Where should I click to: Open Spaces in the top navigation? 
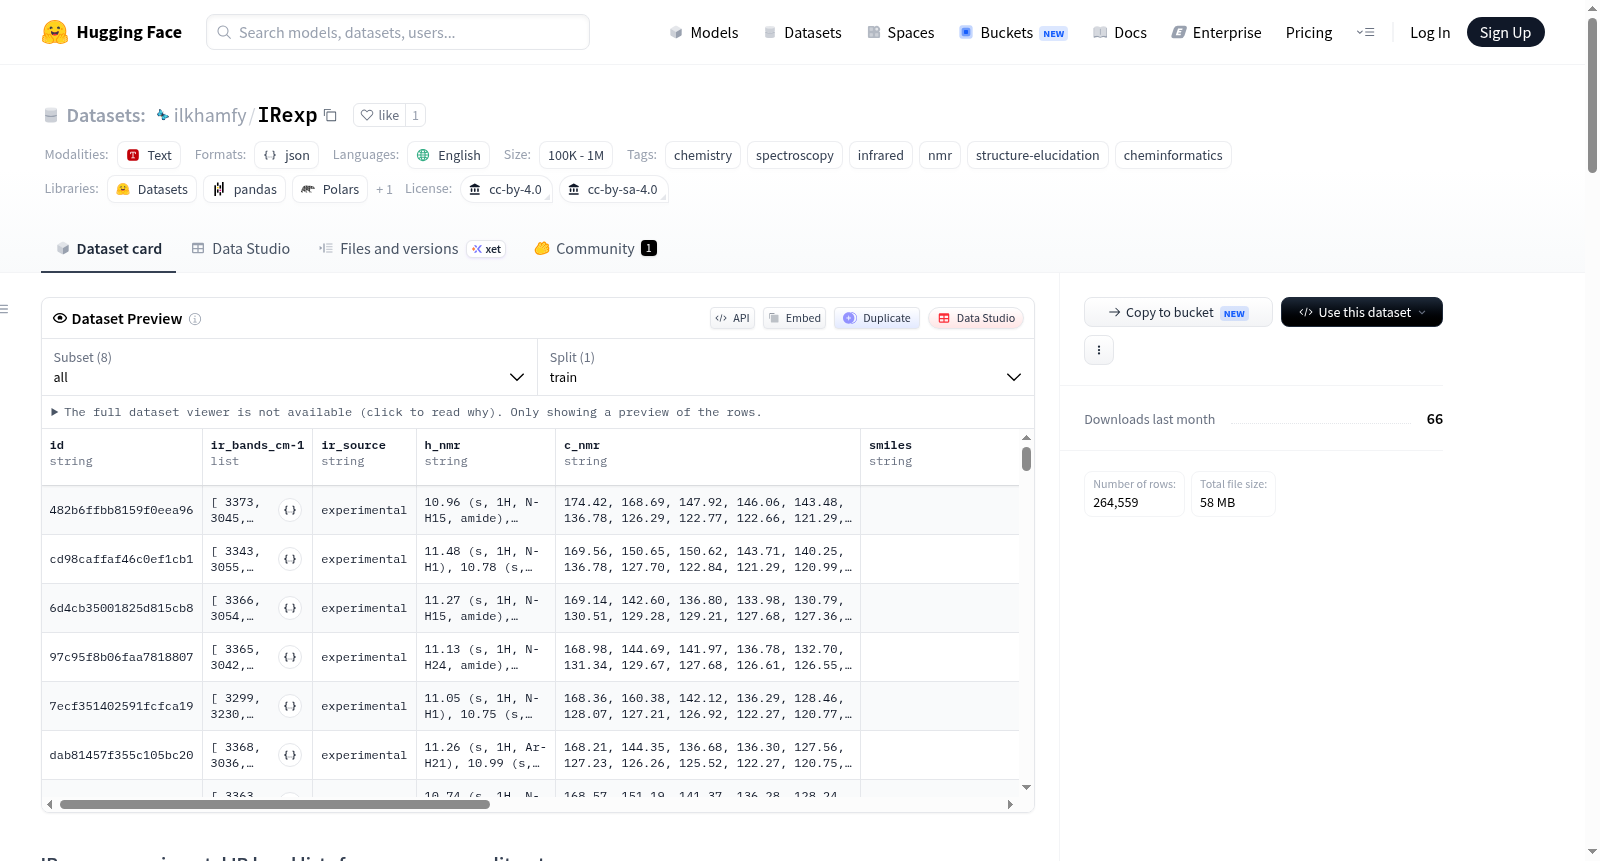pyautogui.click(x=901, y=33)
